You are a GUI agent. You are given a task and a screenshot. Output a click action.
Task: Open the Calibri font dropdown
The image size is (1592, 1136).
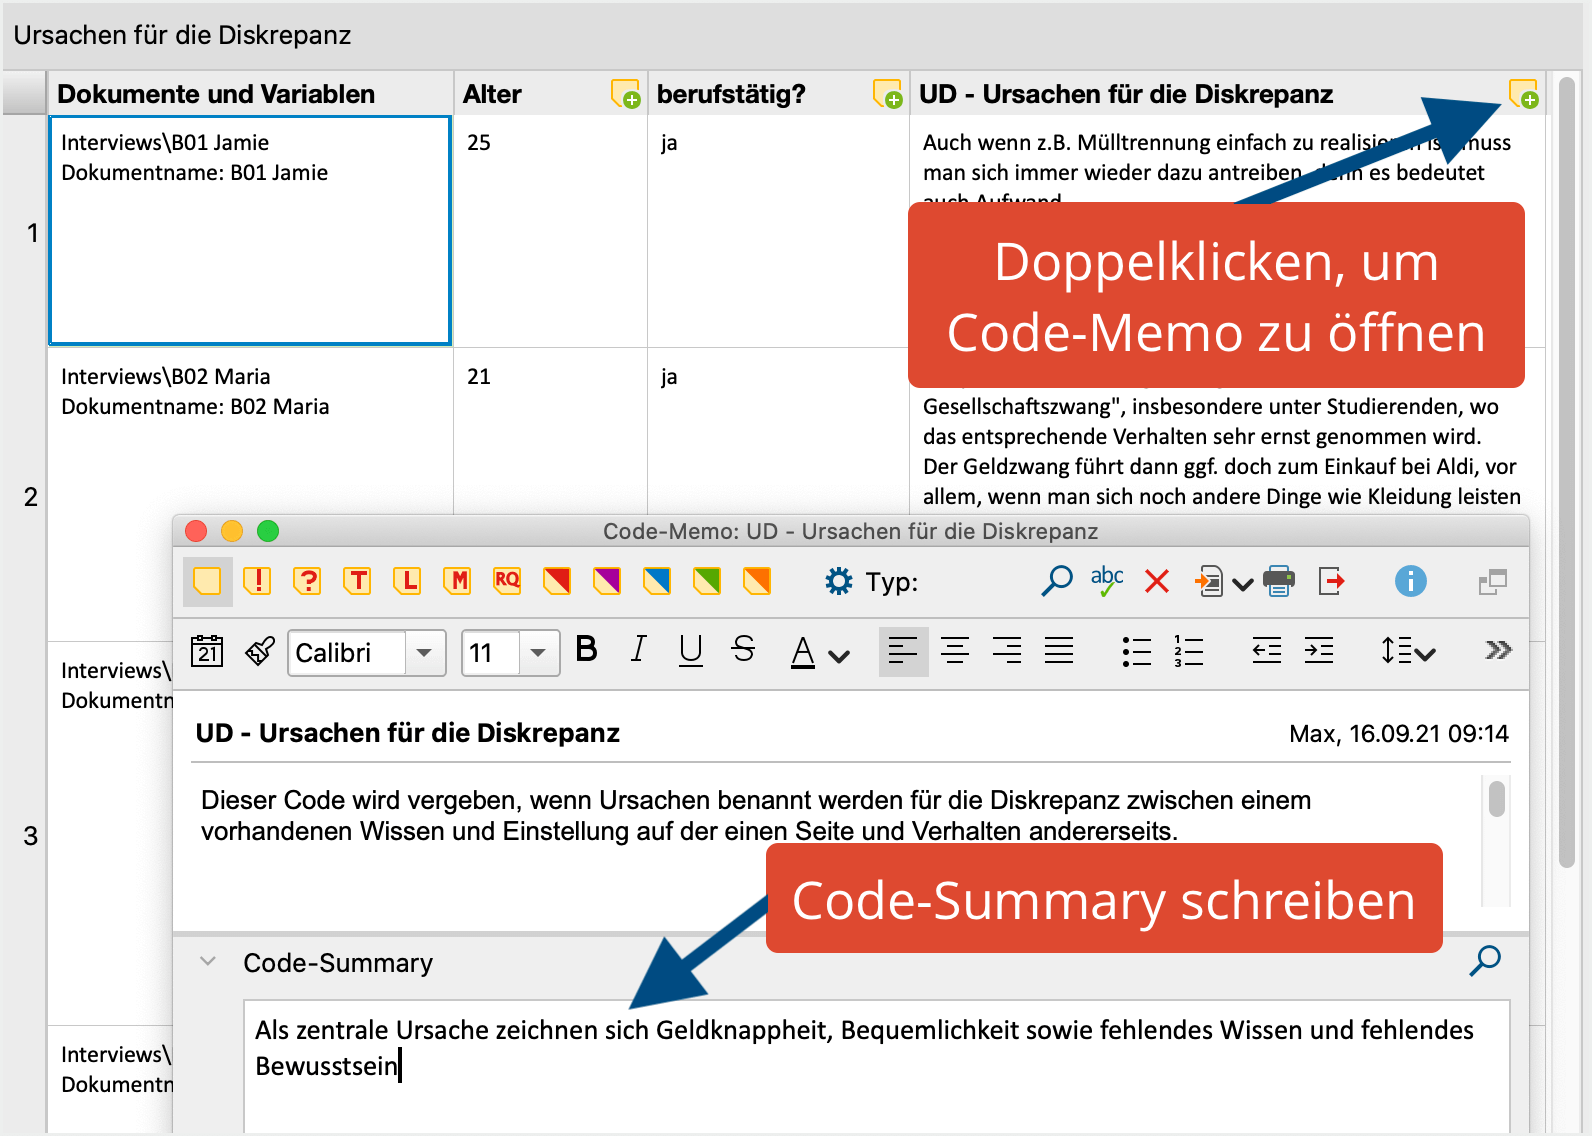point(425,653)
